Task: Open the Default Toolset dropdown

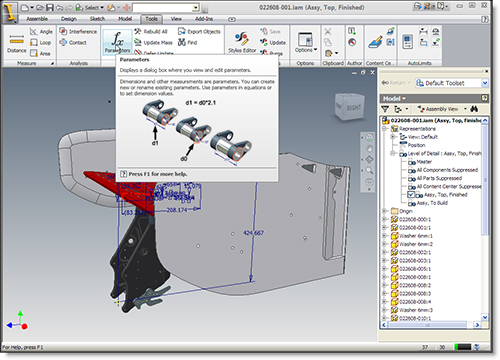Action: click(485, 83)
